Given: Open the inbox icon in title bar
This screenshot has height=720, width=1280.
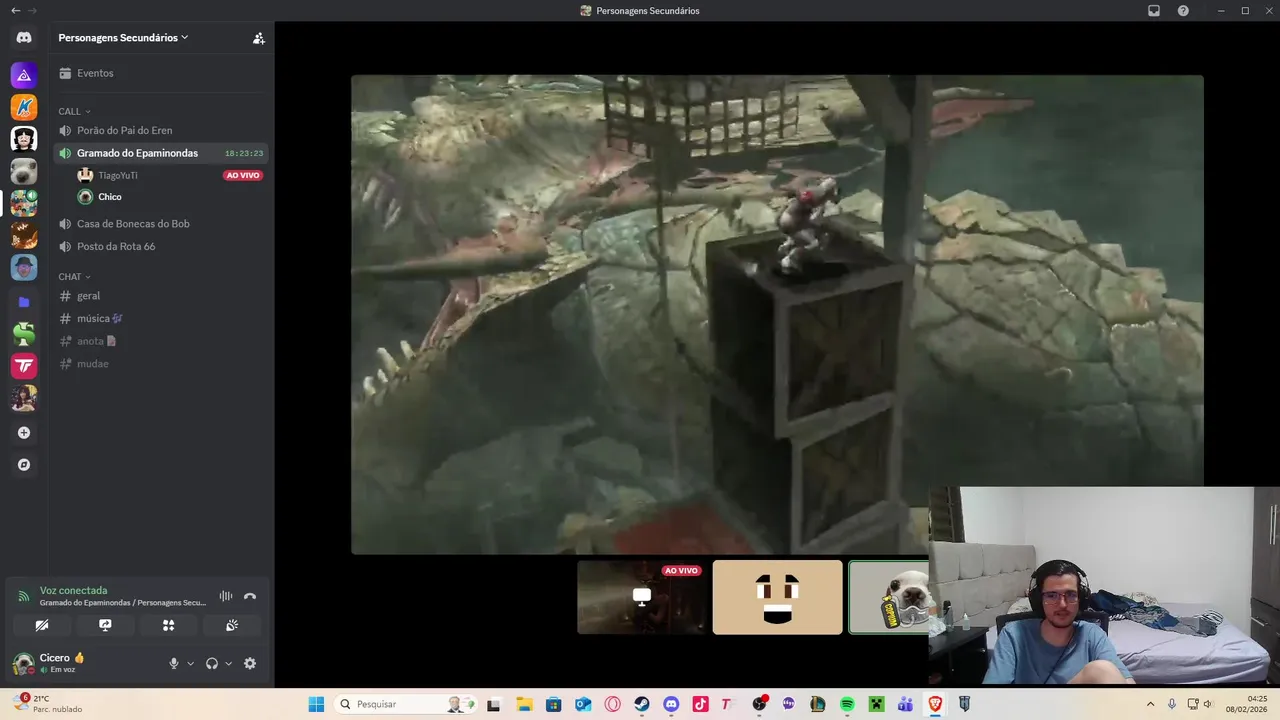Looking at the screenshot, I should tap(1154, 10).
